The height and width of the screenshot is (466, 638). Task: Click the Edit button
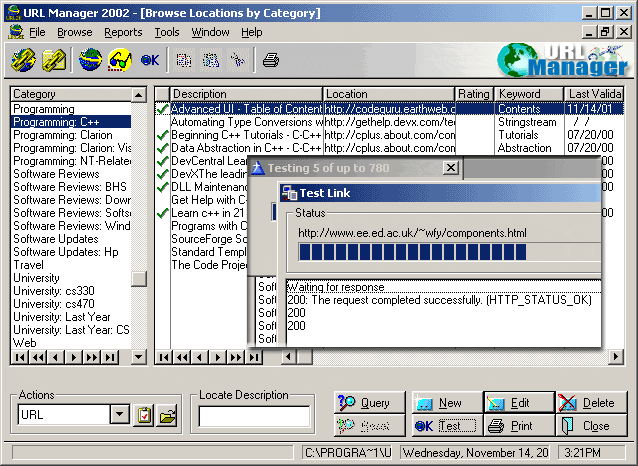(519, 403)
